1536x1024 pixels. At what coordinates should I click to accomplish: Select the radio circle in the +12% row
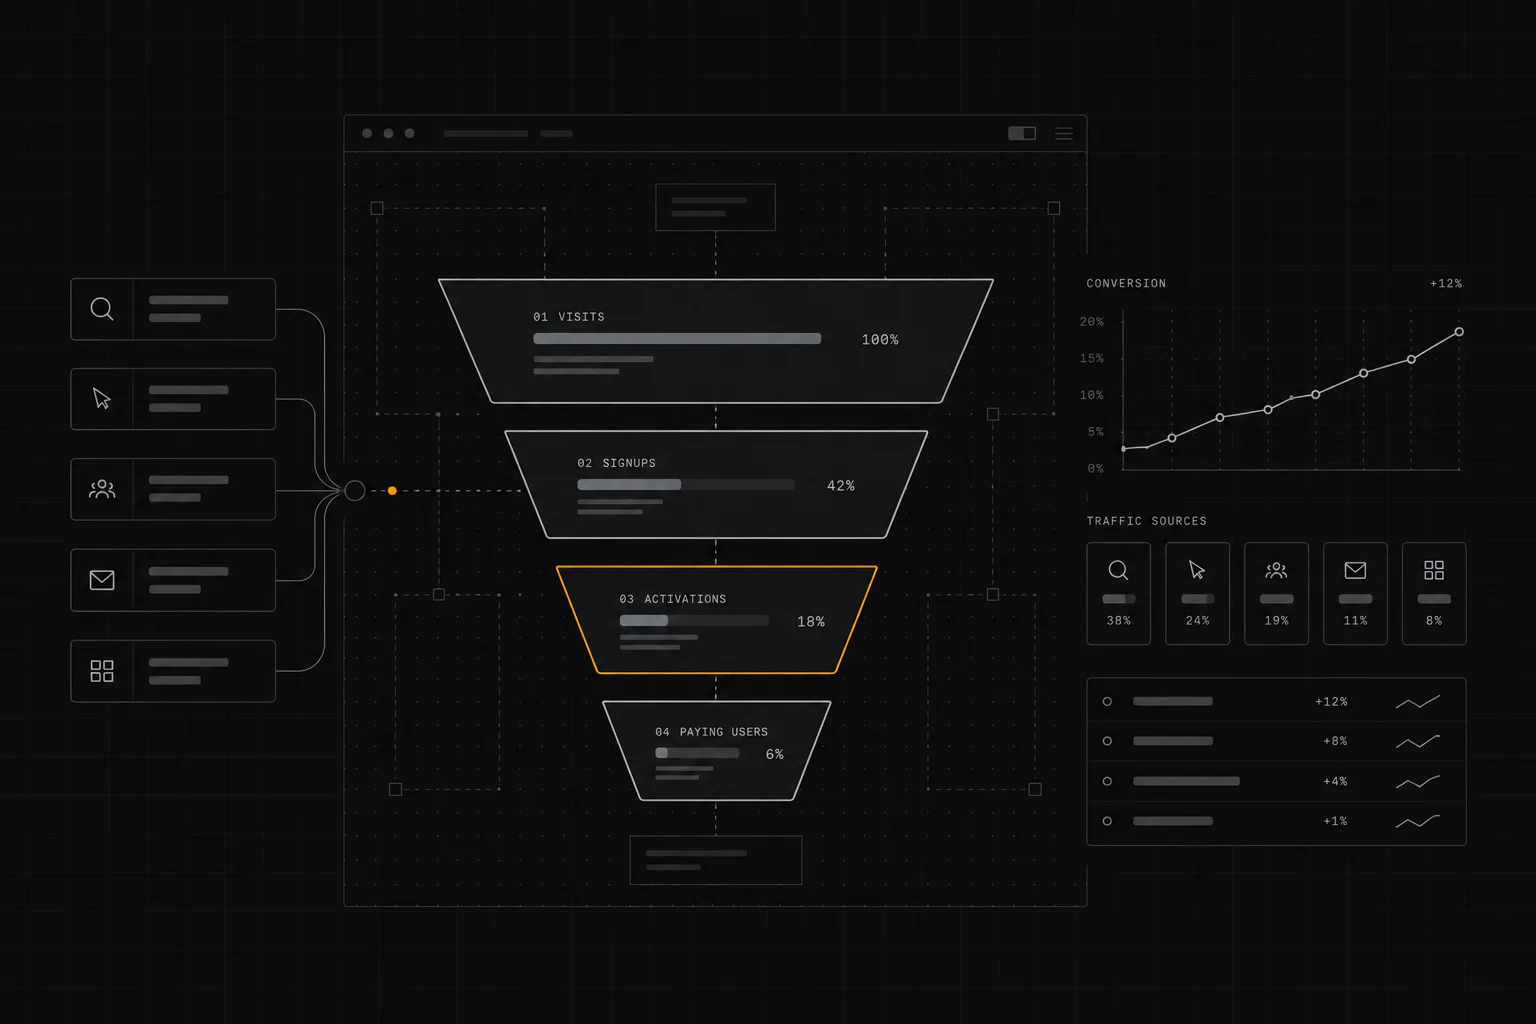click(x=1107, y=702)
